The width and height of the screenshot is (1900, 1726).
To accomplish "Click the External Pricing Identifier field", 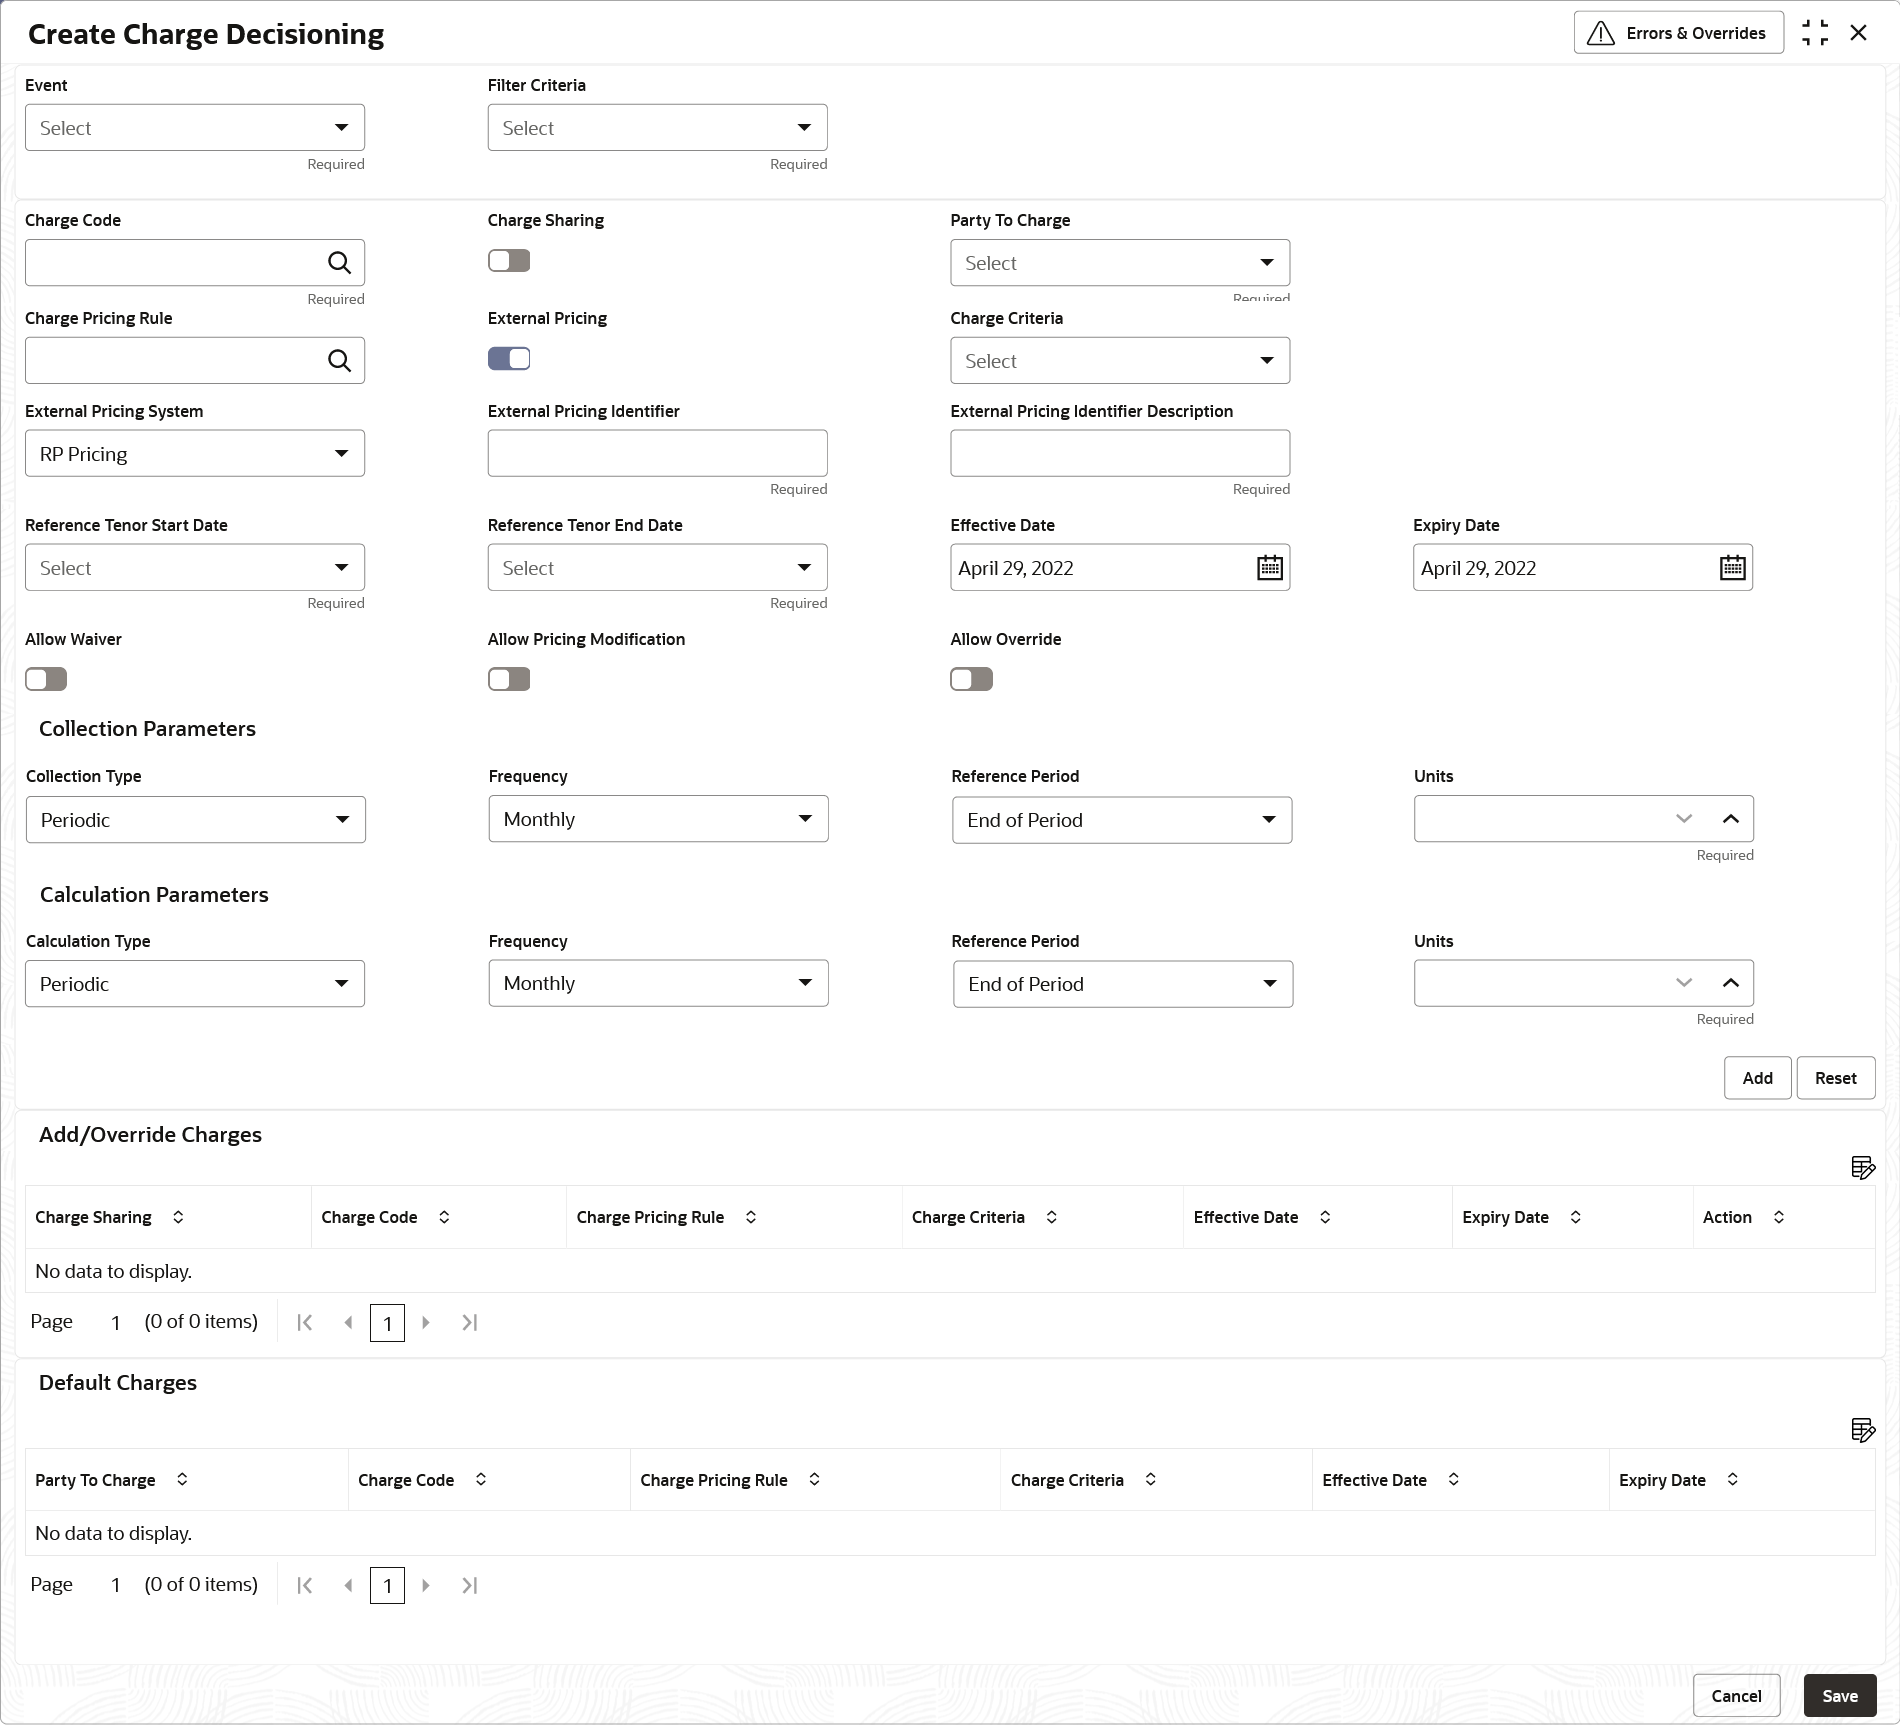I will click(657, 454).
